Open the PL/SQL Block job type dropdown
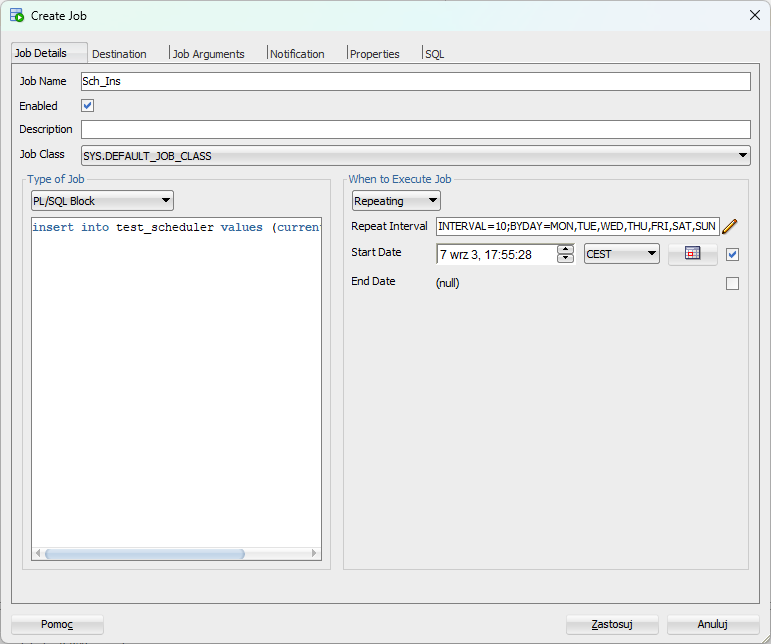This screenshot has width=771, height=644. [x=102, y=201]
